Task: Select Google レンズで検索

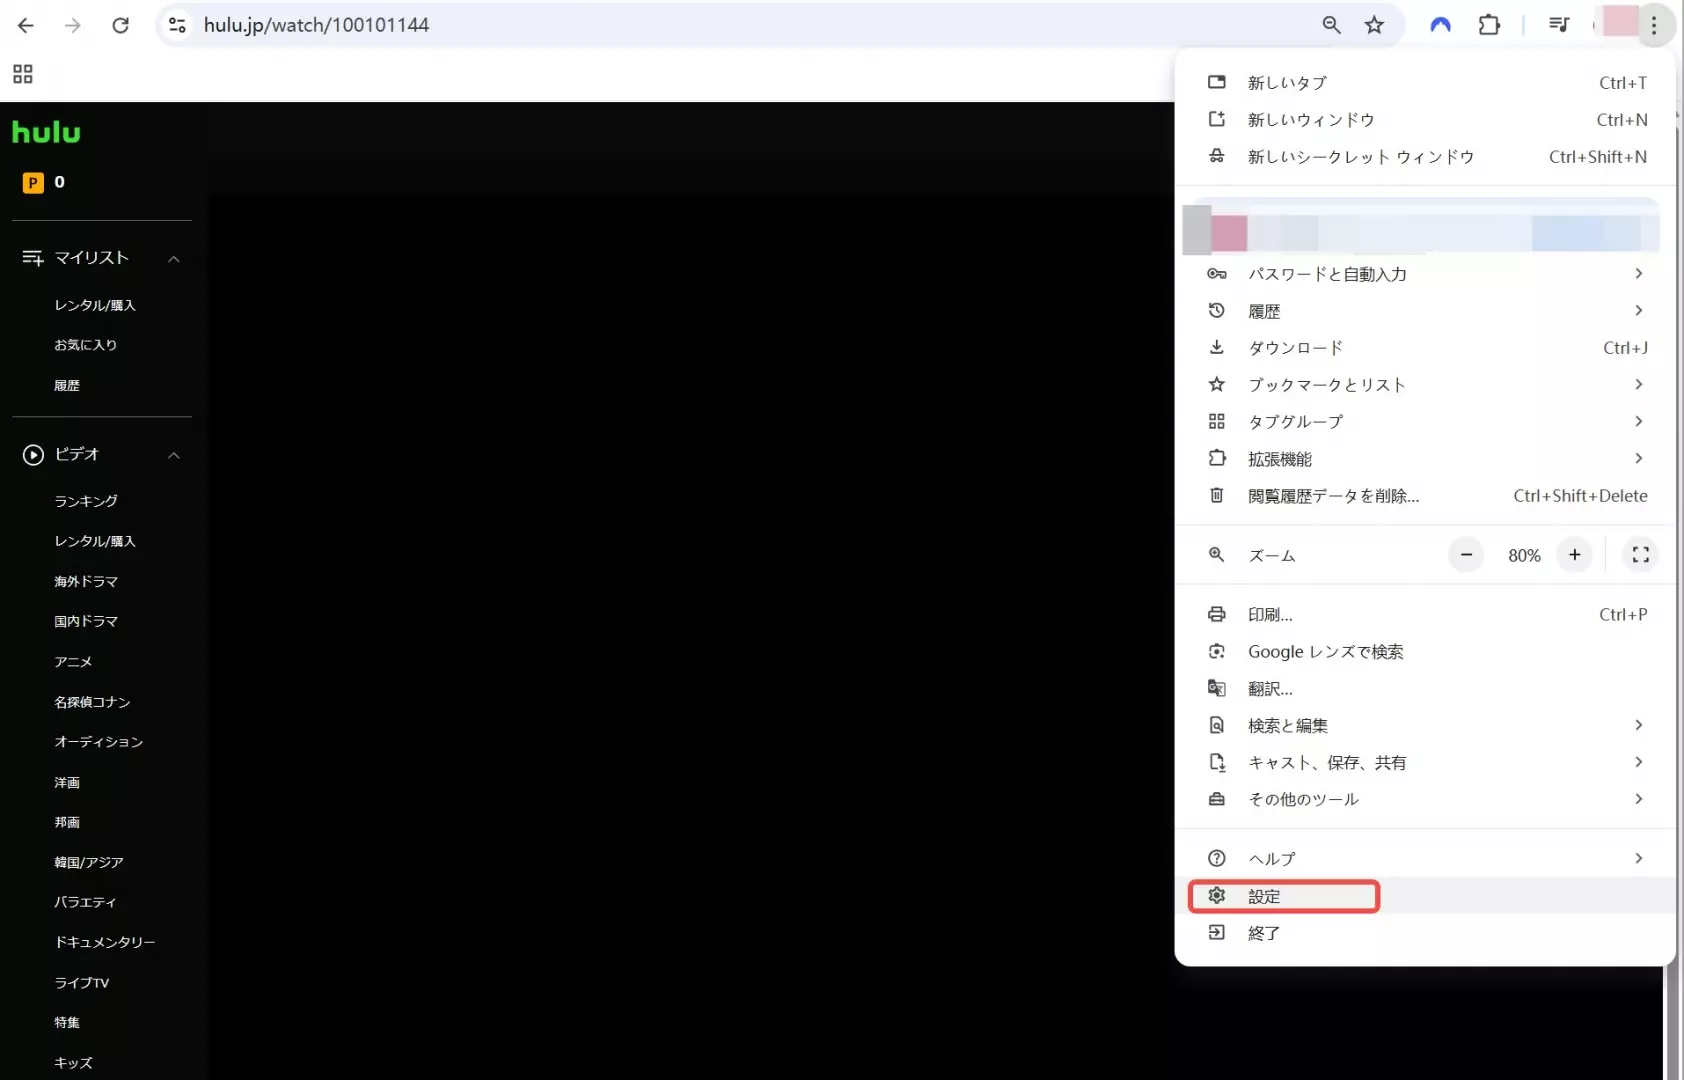Action: (x=1425, y=652)
